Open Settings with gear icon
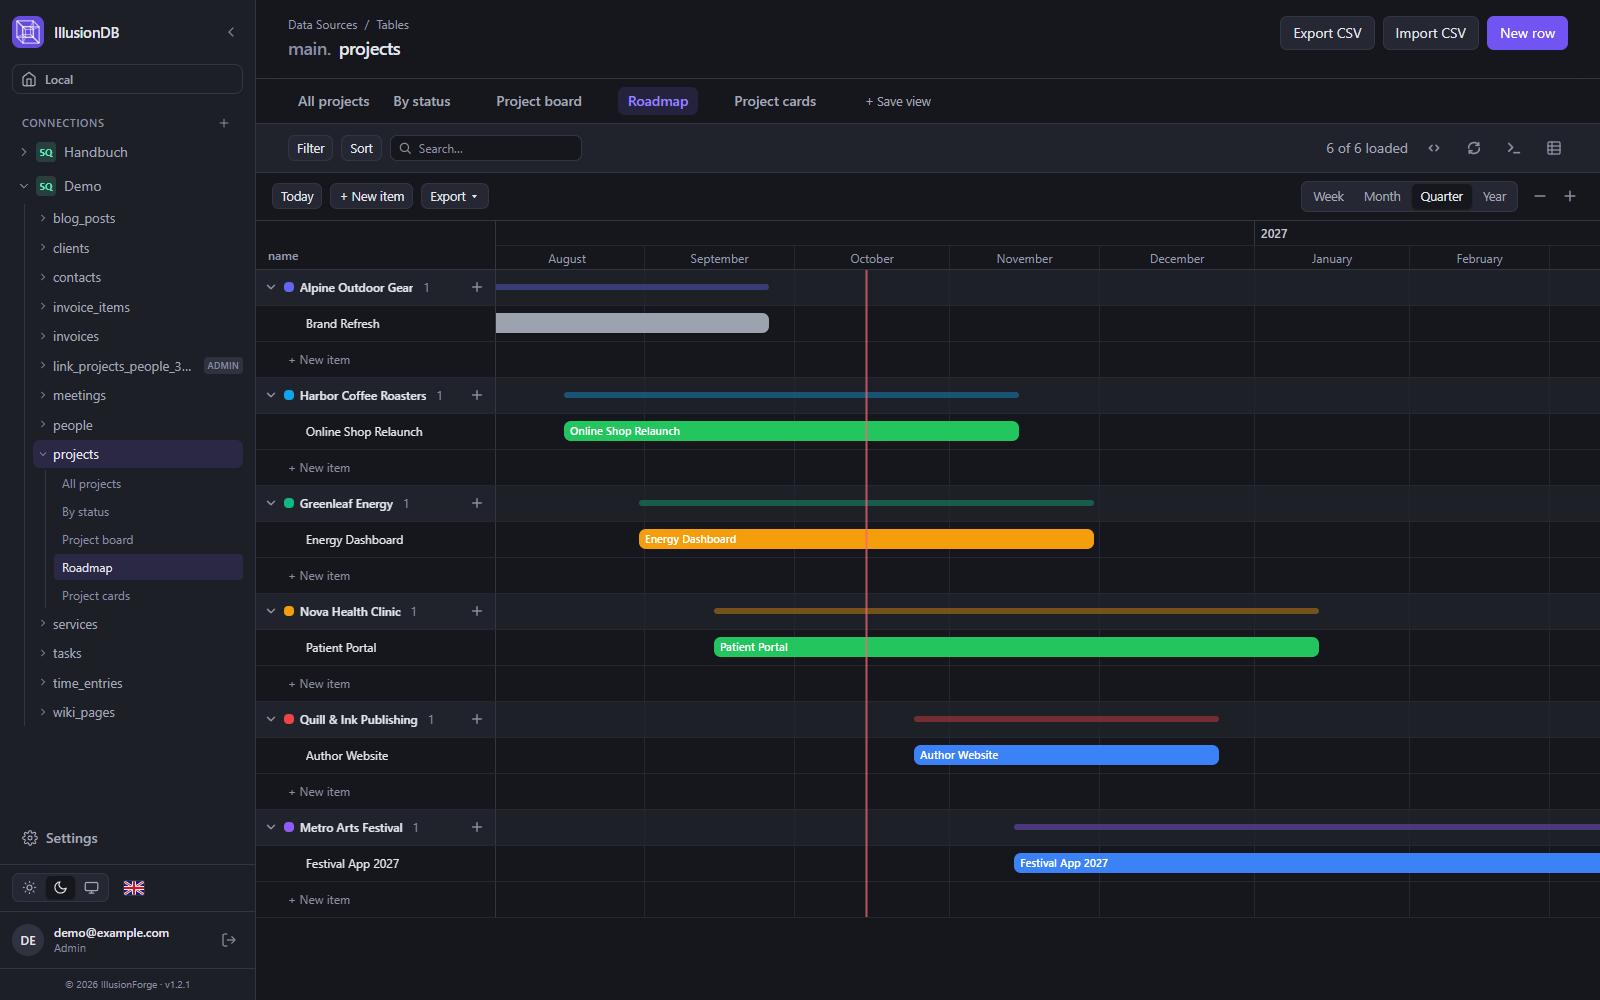The image size is (1600, 1000). [x=60, y=838]
